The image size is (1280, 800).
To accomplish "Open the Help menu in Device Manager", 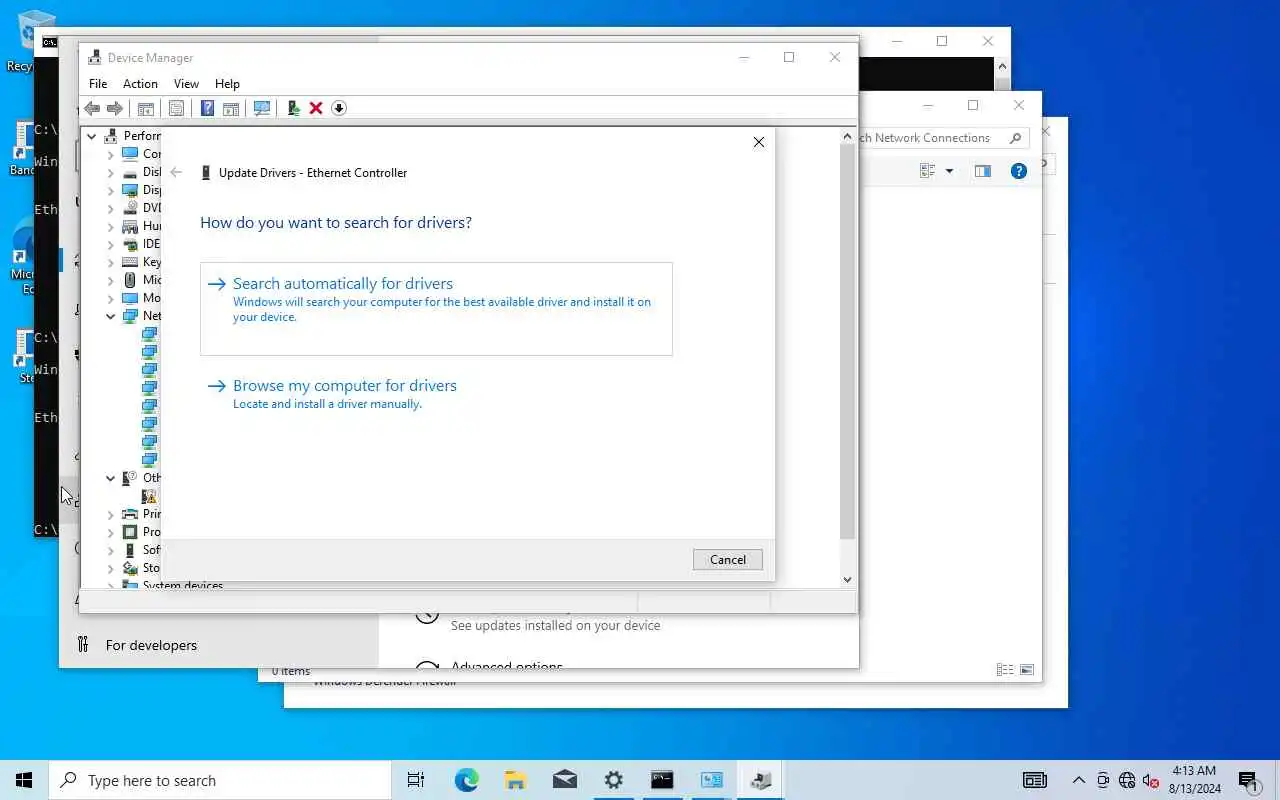I will pos(227,84).
